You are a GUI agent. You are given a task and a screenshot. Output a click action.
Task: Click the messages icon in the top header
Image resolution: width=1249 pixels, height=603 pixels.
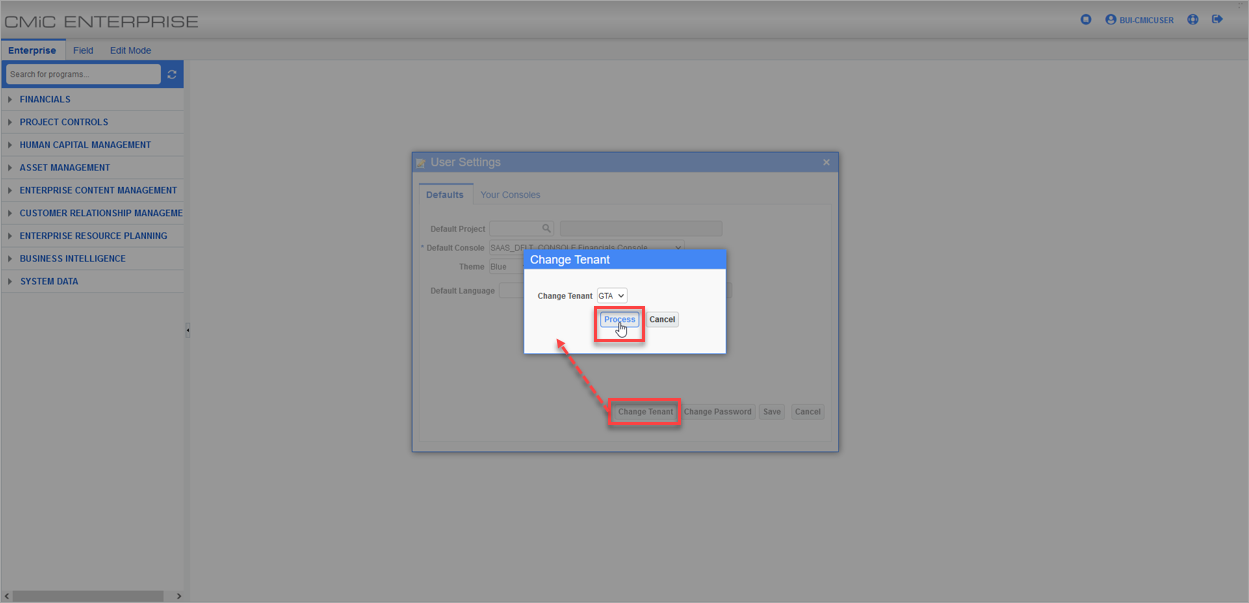(x=1086, y=20)
